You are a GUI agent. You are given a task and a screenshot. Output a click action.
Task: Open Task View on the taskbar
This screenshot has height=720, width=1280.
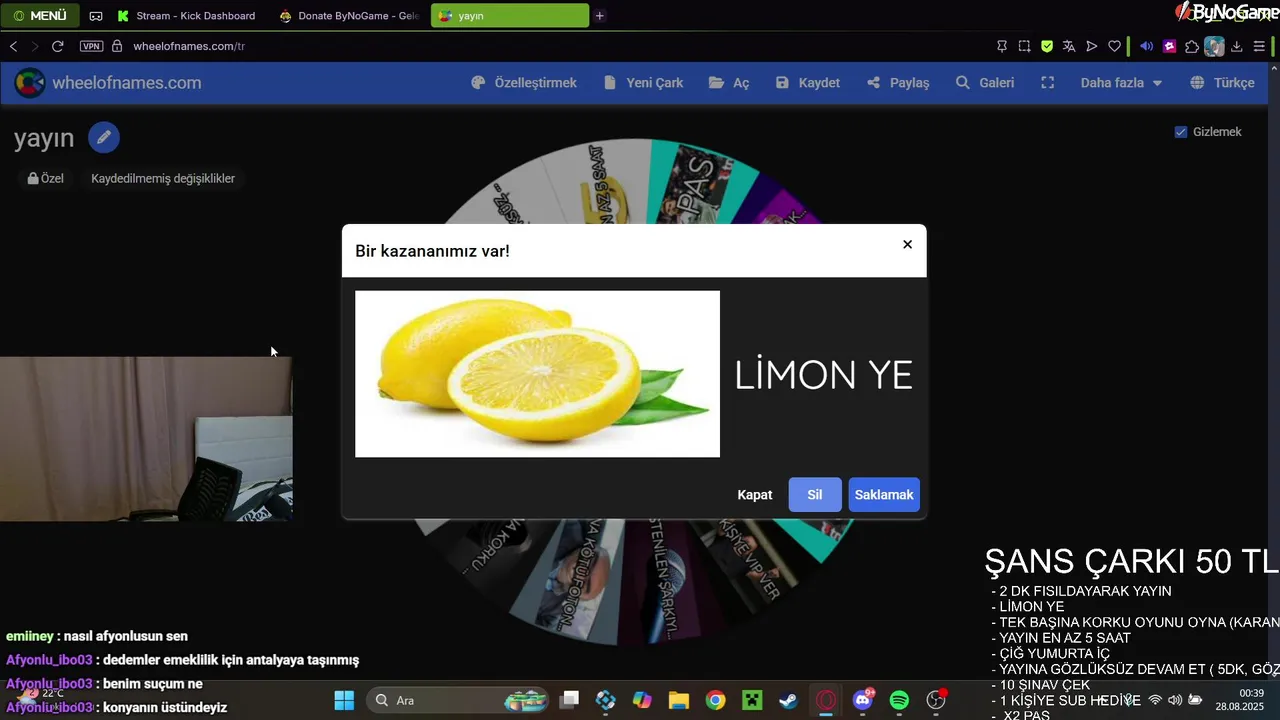(x=569, y=700)
